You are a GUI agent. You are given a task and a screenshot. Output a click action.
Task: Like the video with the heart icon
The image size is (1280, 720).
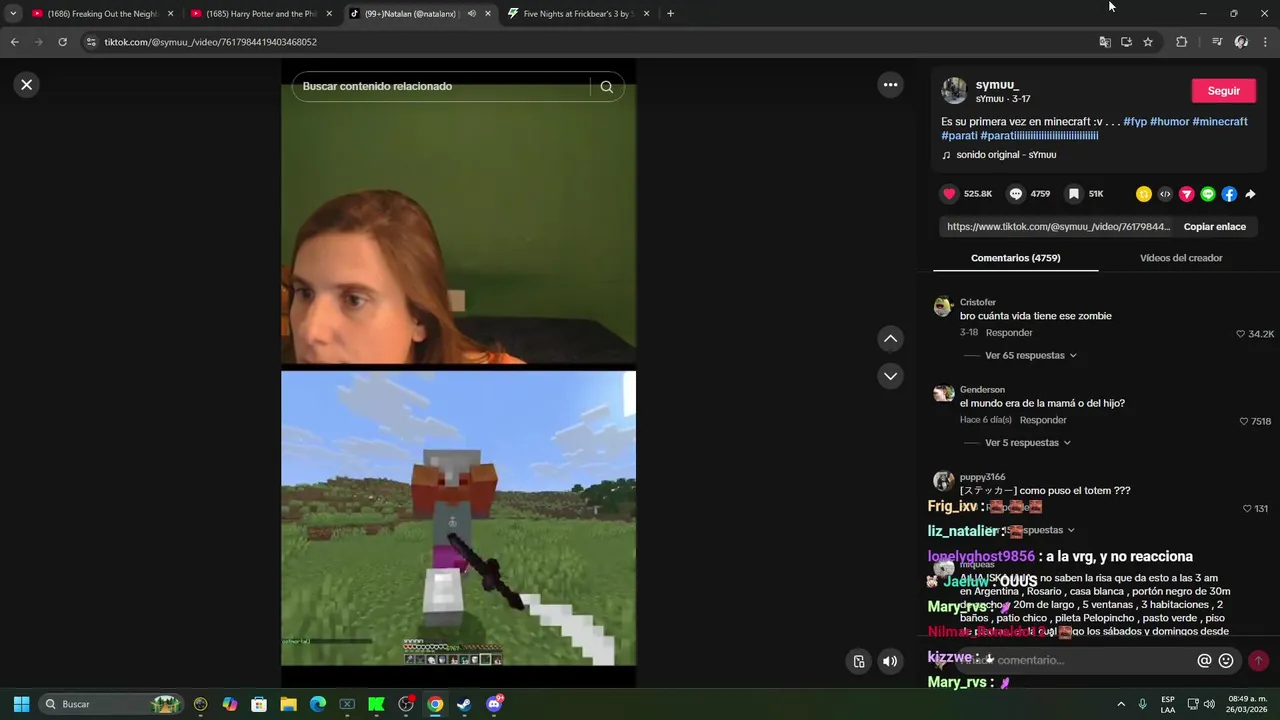[949, 194]
